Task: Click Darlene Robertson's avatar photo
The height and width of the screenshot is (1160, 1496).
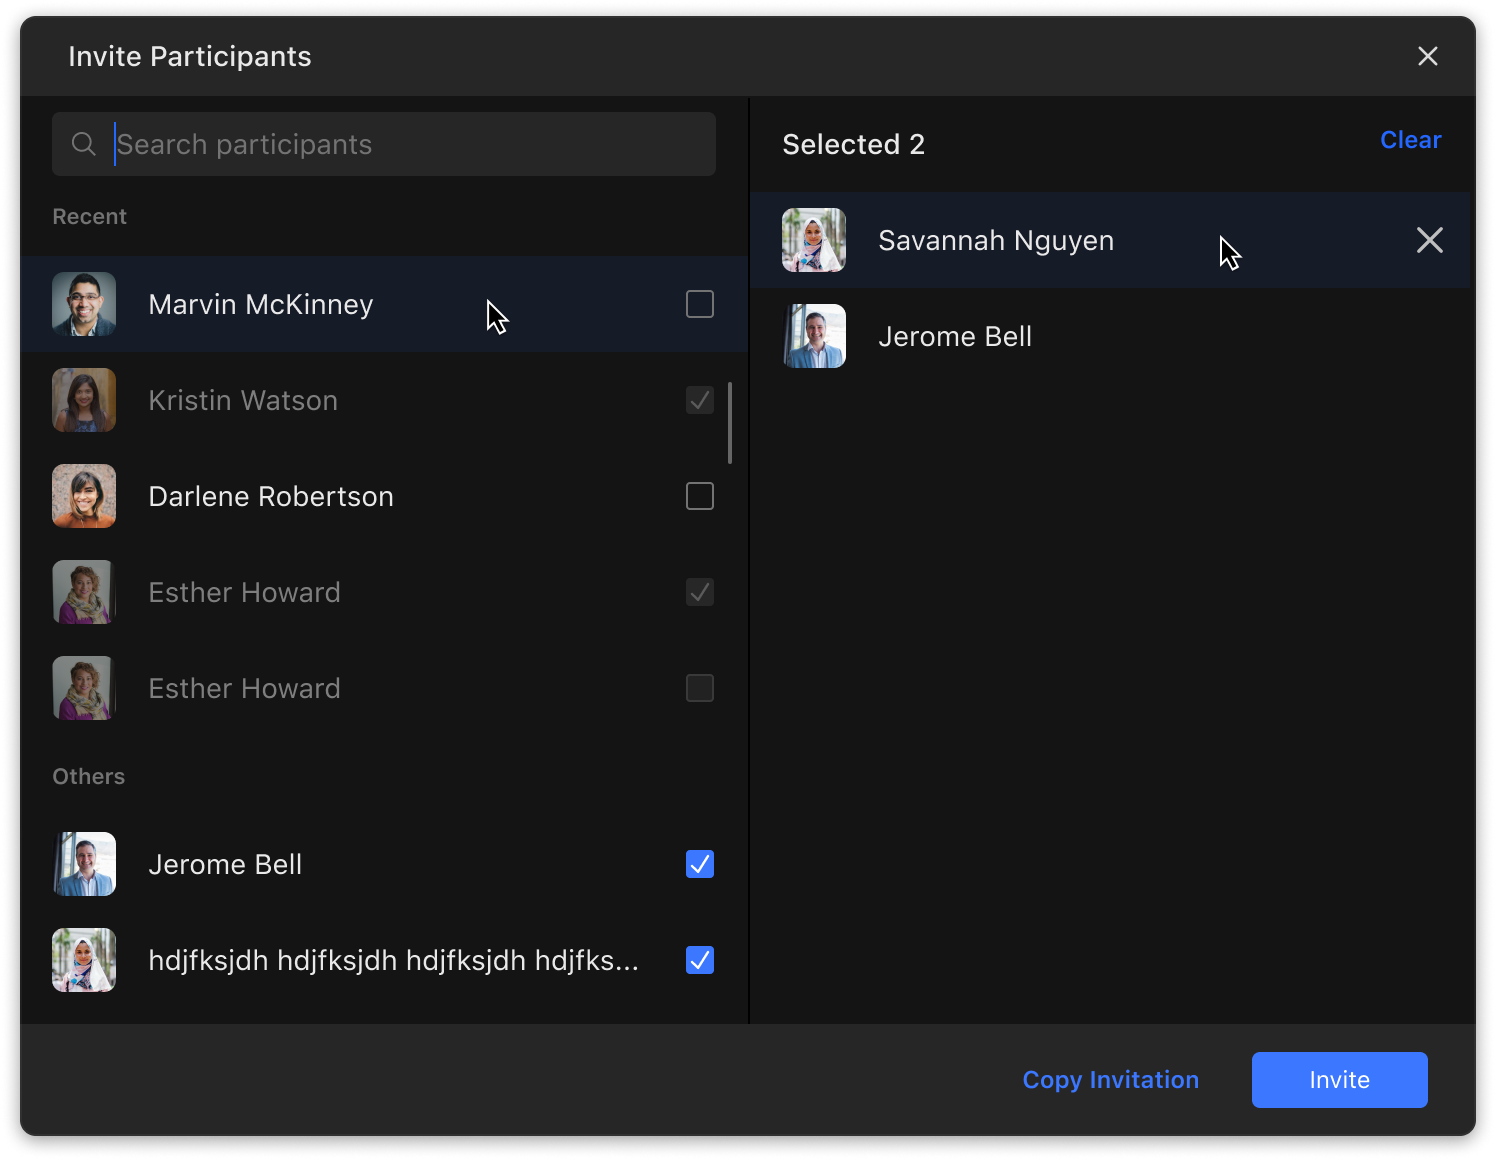Action: [84, 496]
